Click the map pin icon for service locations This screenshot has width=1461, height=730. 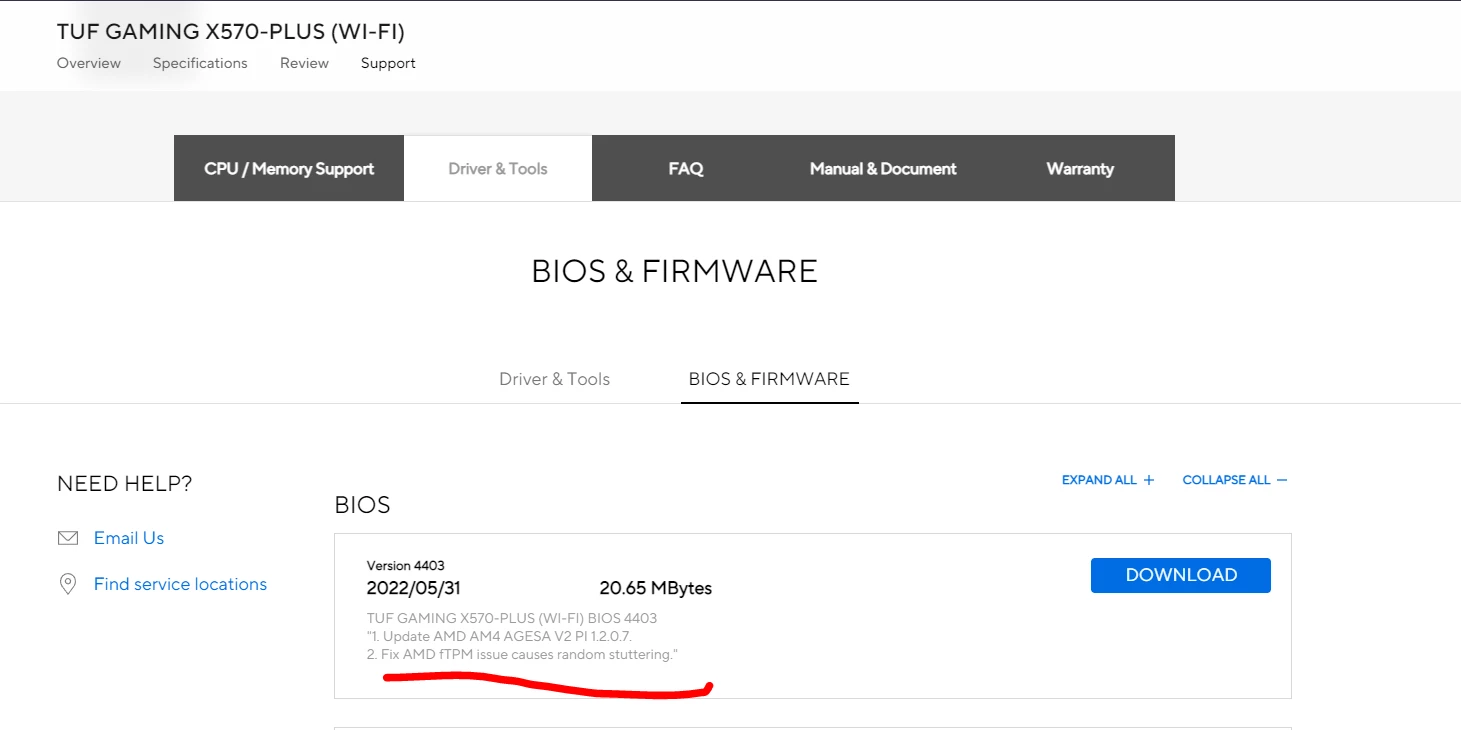coord(68,584)
